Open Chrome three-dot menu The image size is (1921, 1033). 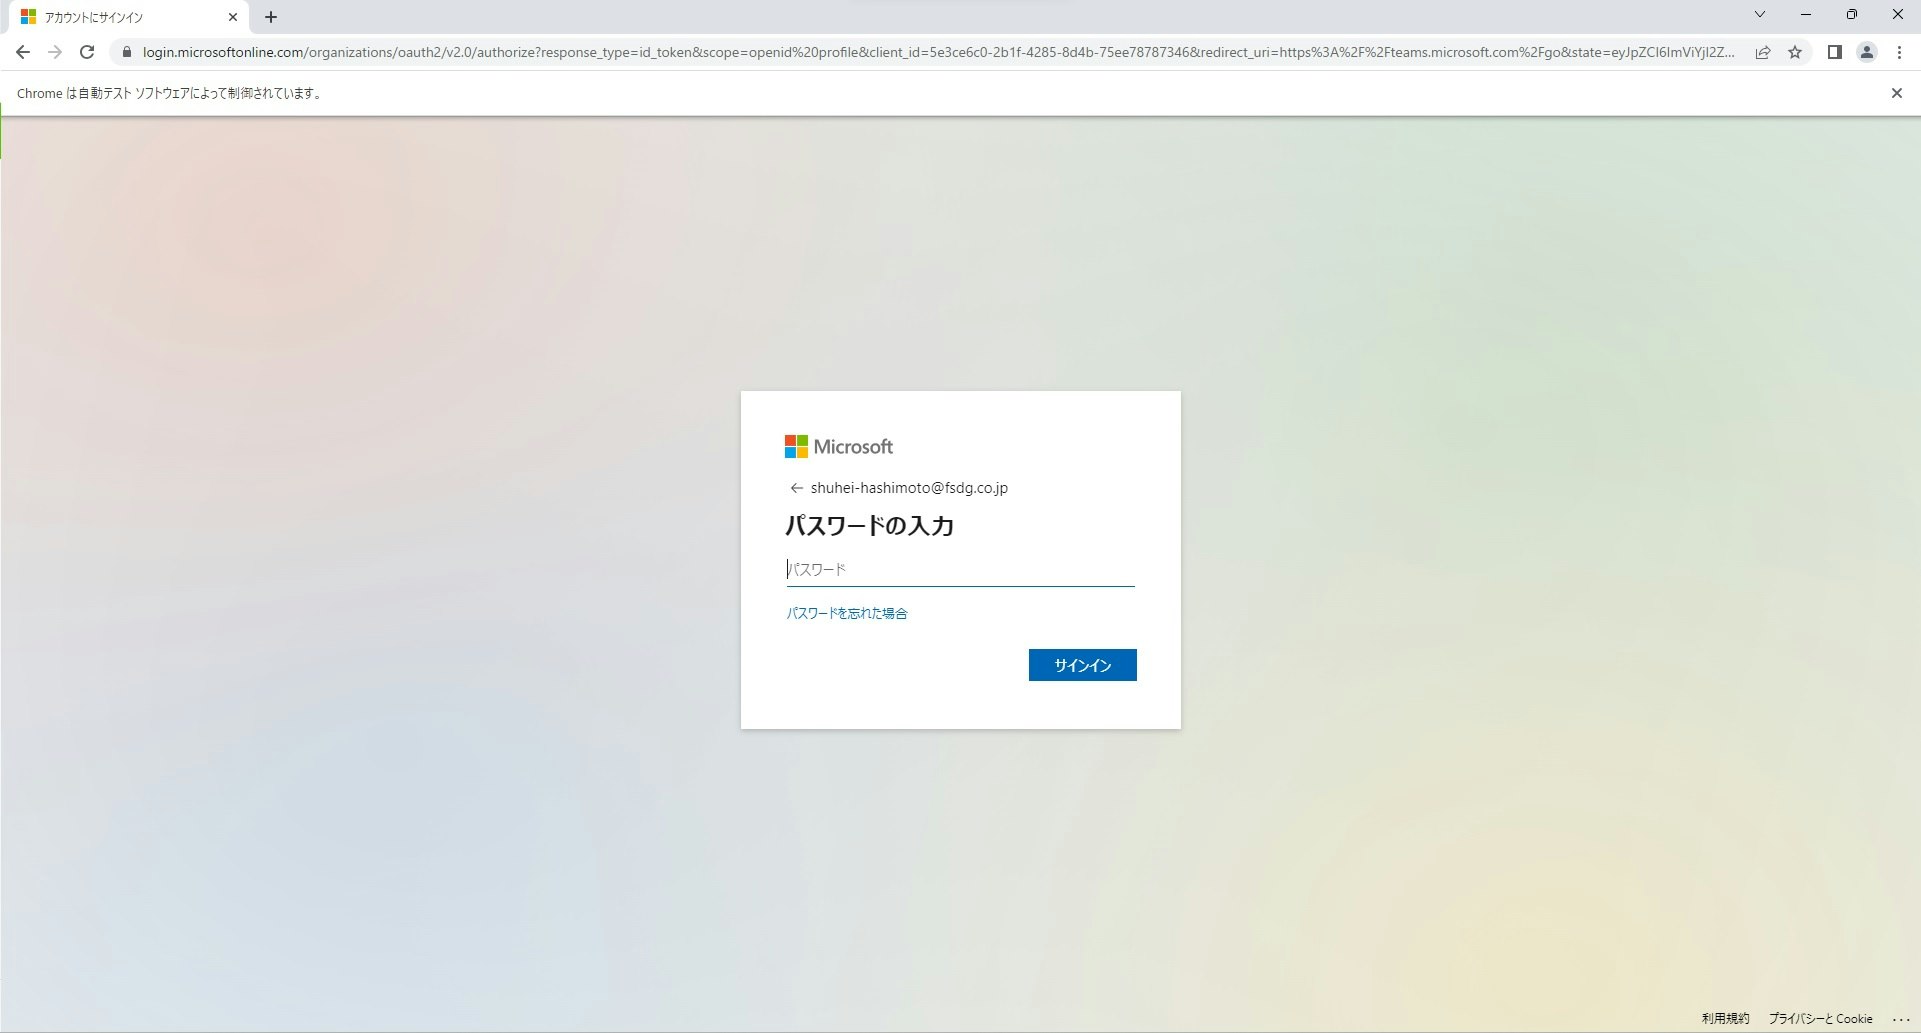pyautogui.click(x=1899, y=52)
